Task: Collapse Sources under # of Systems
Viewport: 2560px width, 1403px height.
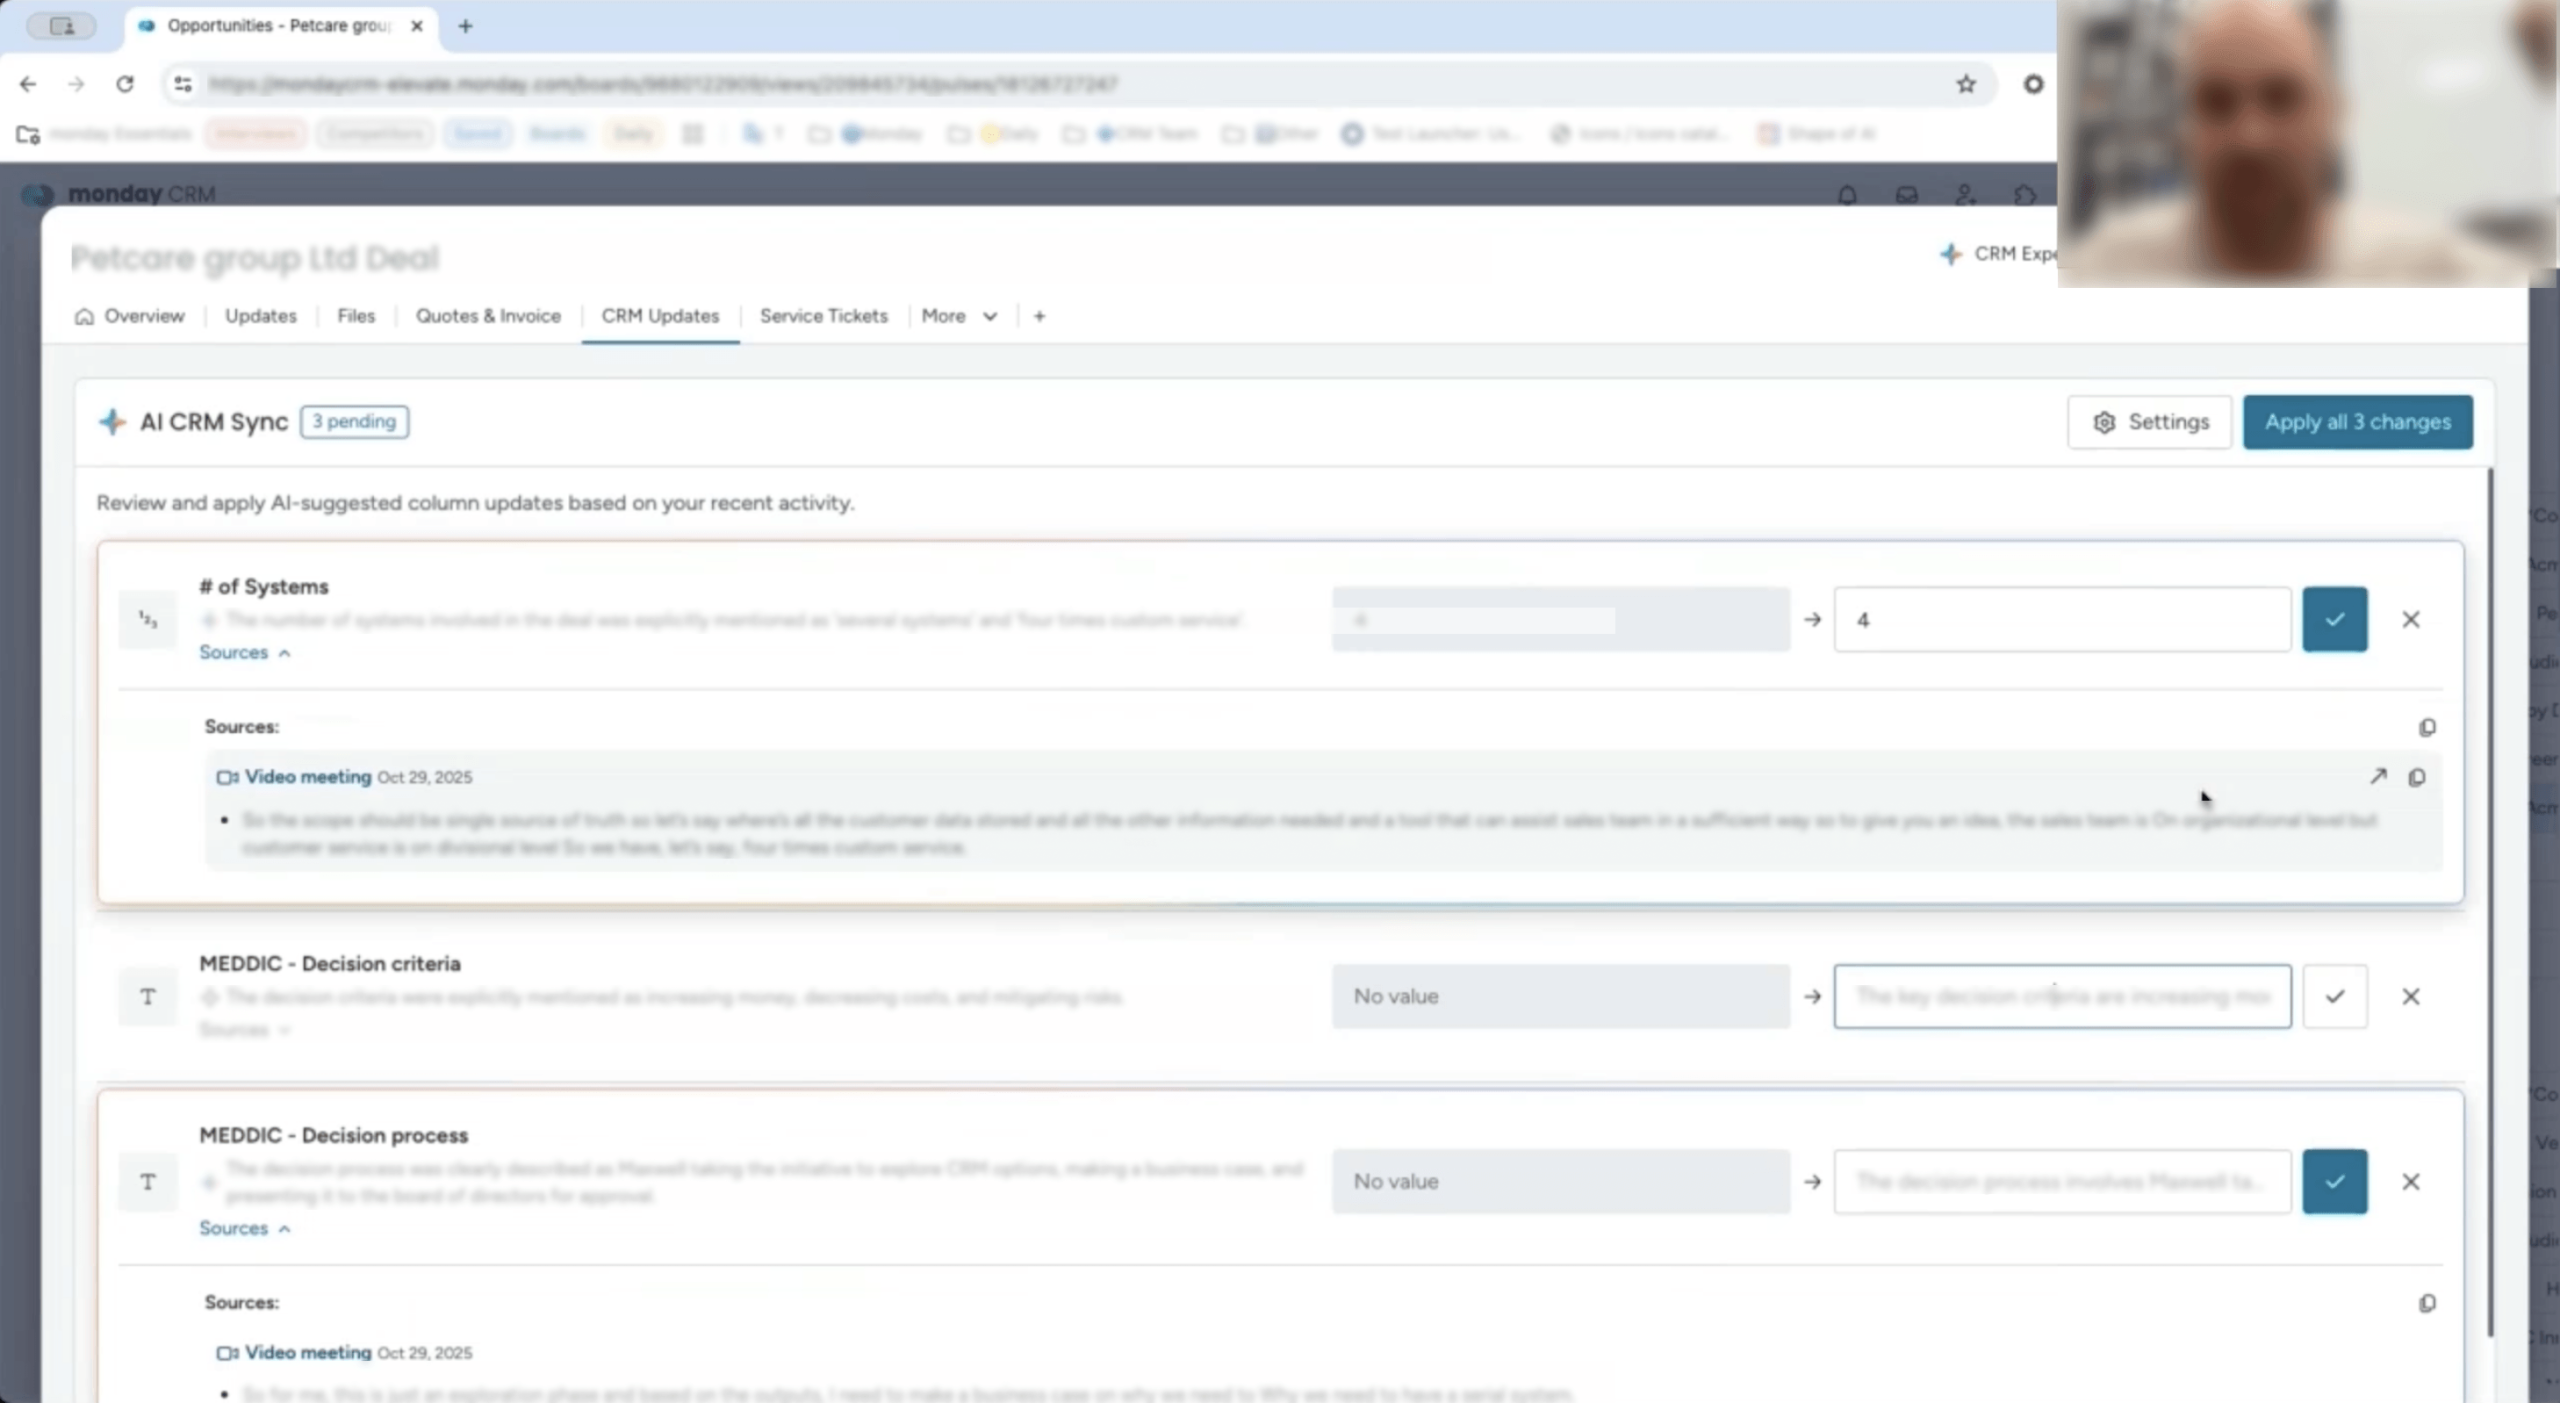Action: pos(245,653)
